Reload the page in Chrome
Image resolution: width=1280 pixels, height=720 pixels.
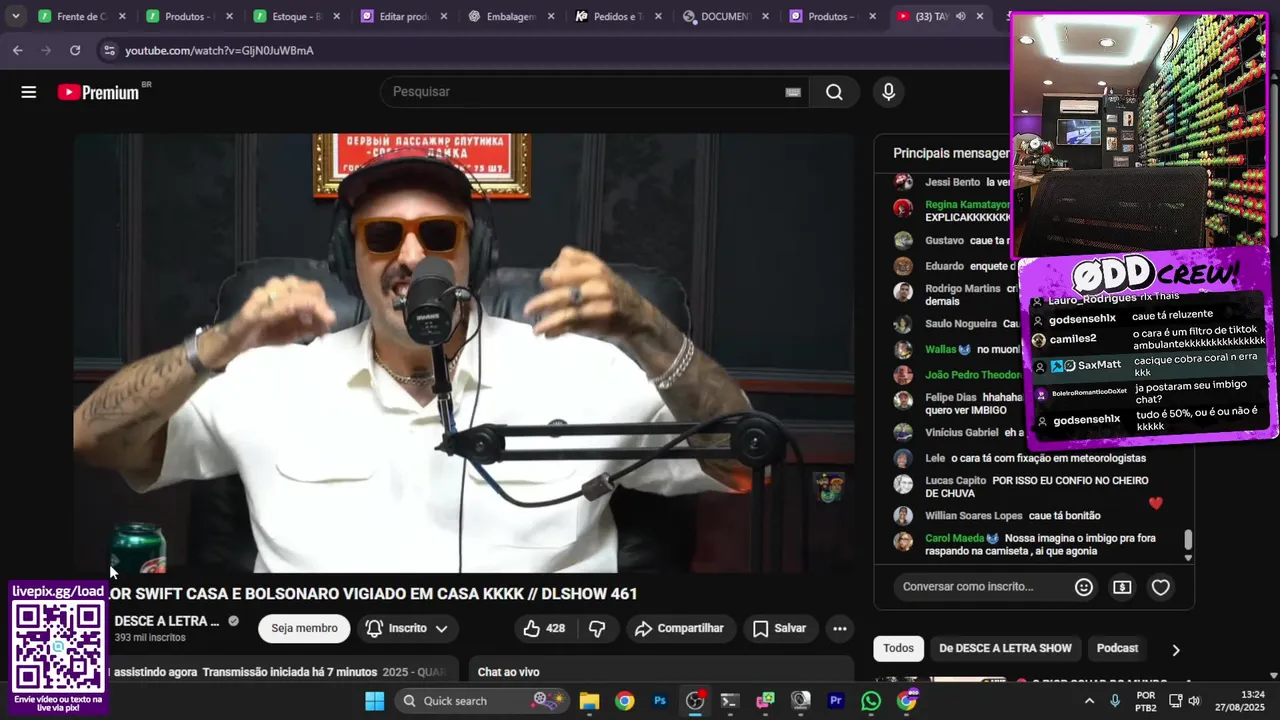click(x=75, y=50)
